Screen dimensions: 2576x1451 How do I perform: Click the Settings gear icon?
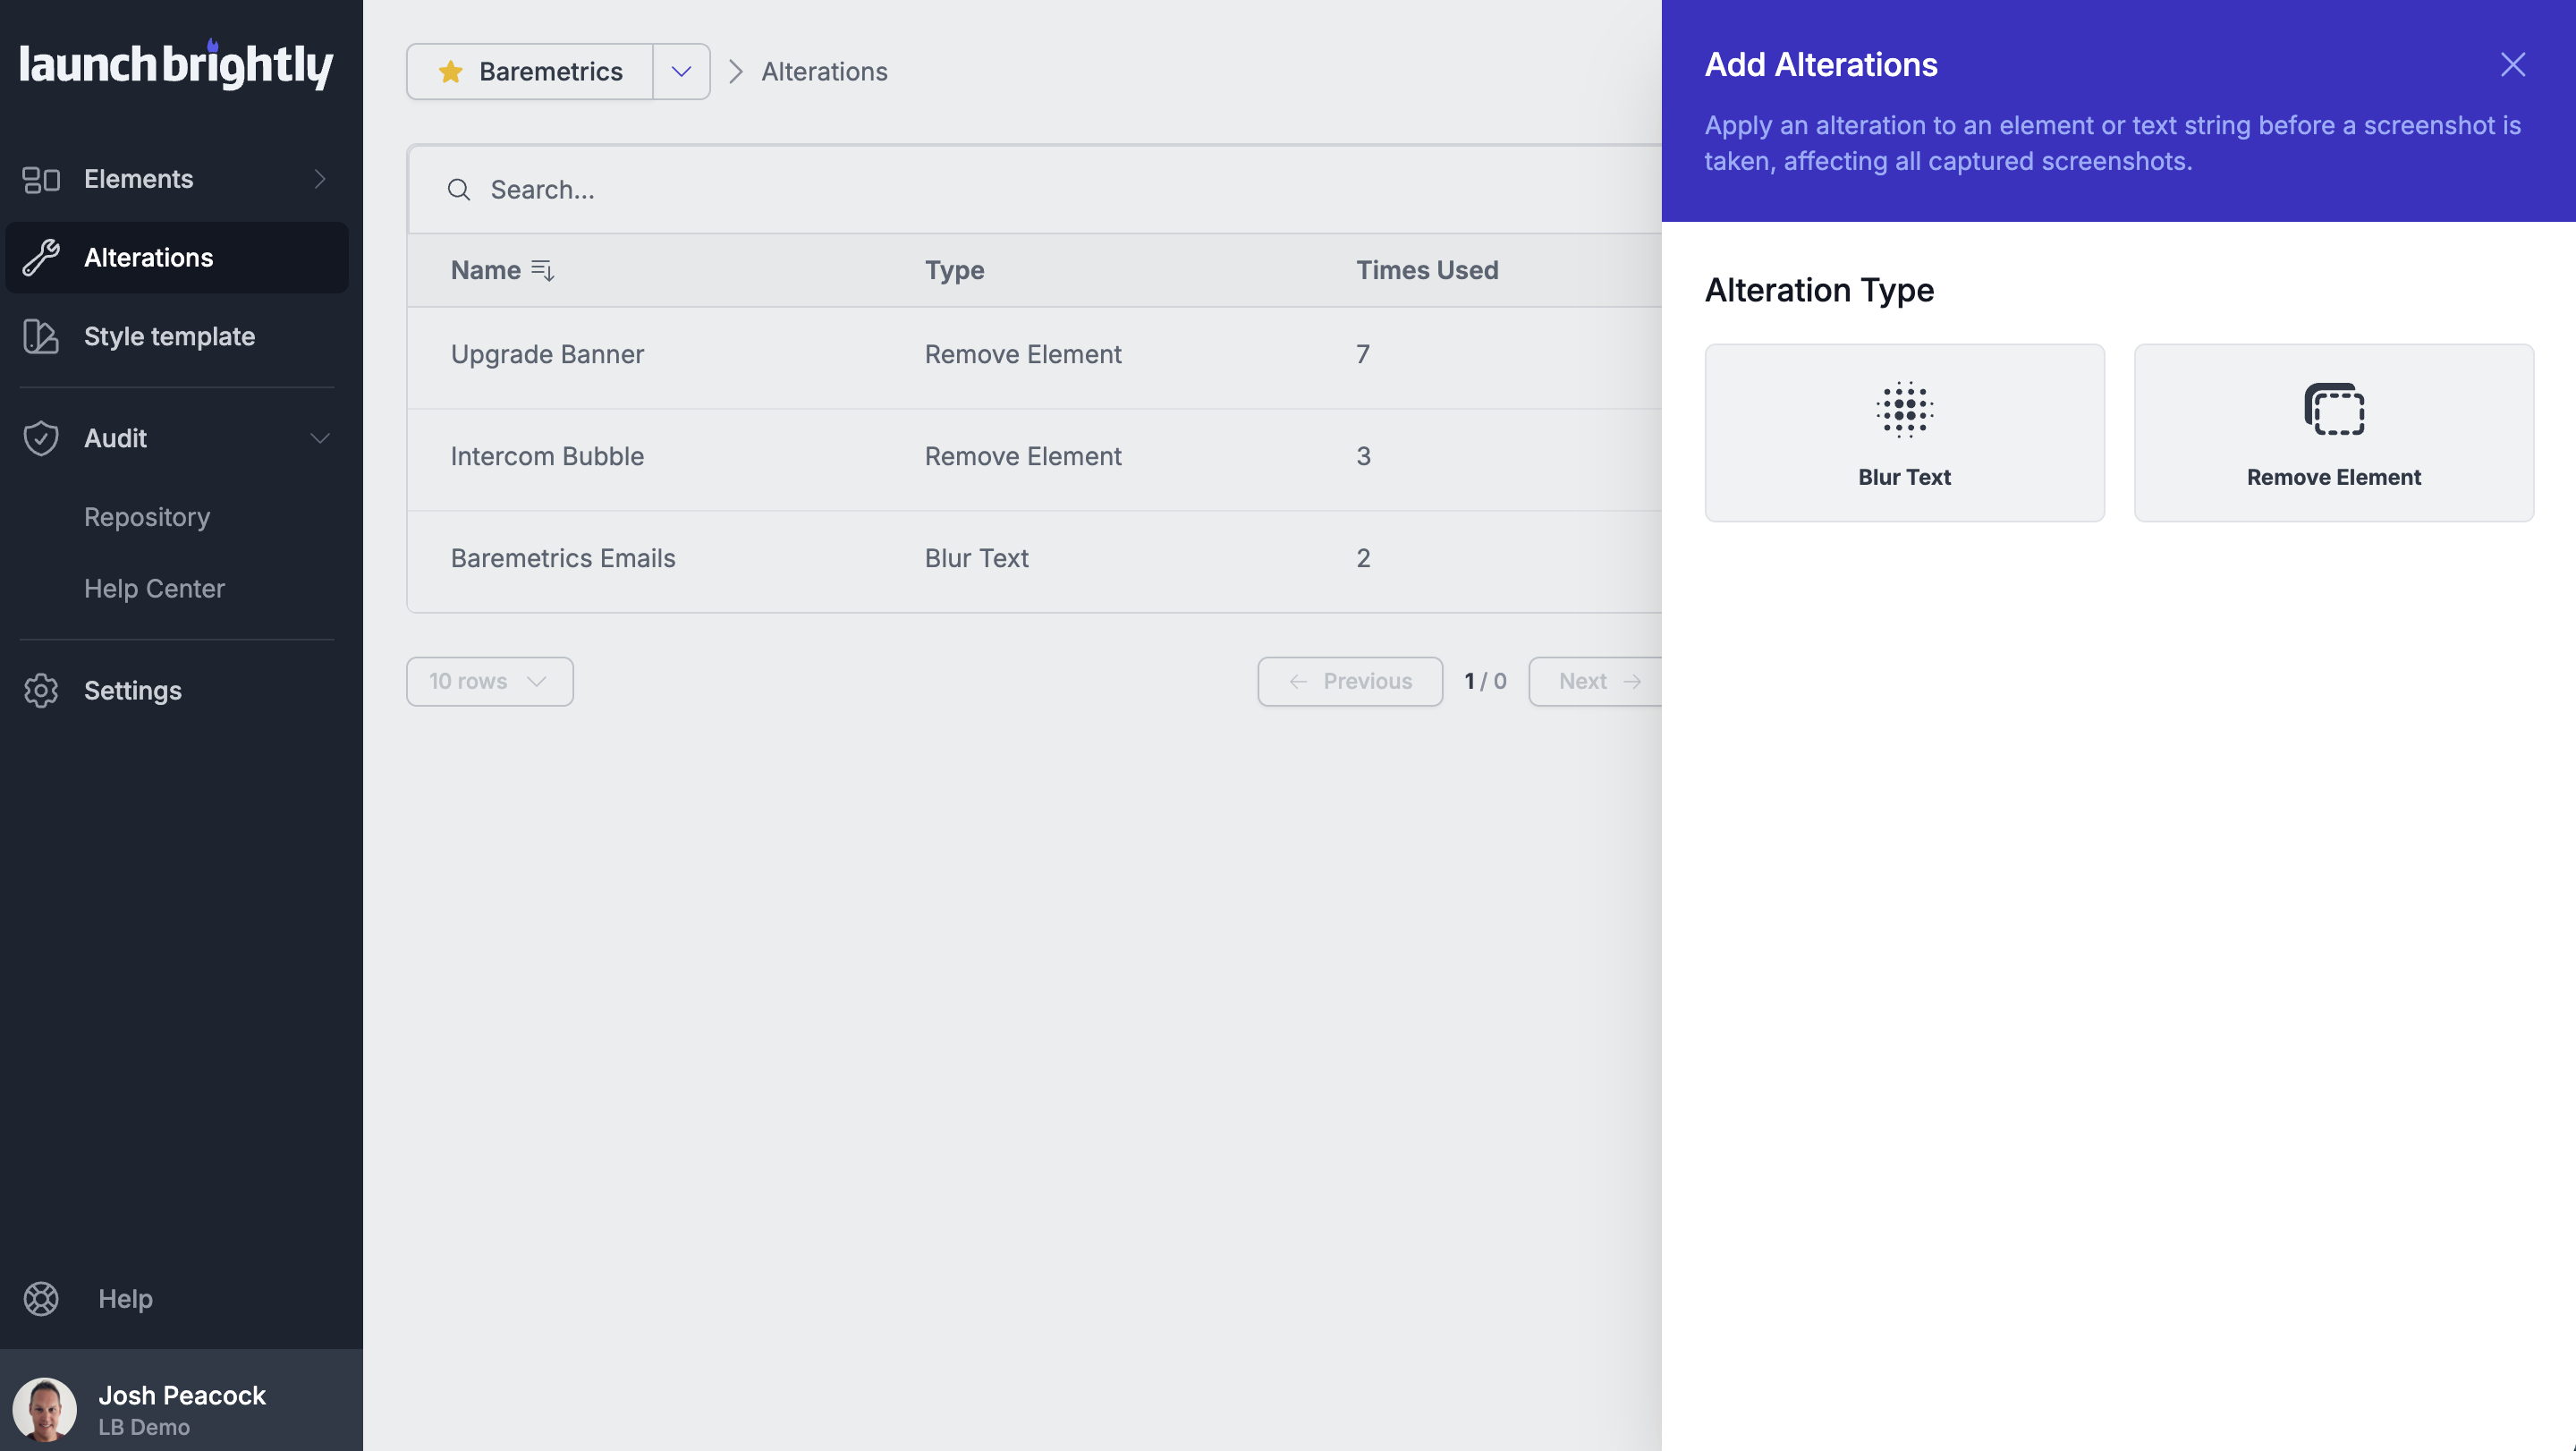point(41,690)
